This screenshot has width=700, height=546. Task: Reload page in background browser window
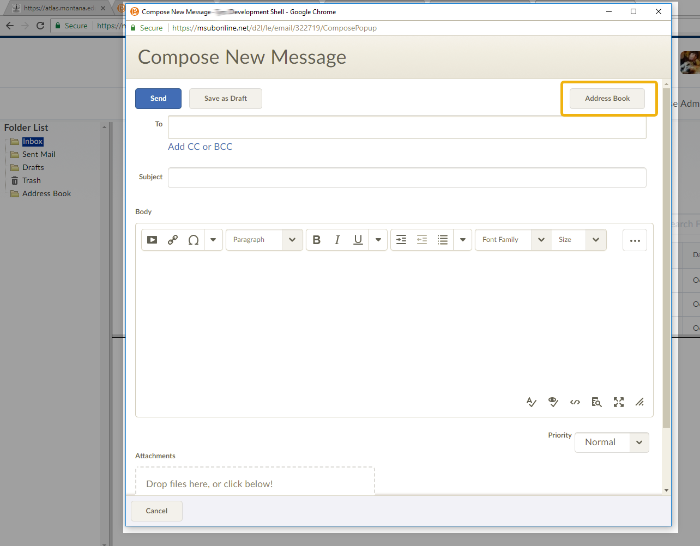[40, 25]
